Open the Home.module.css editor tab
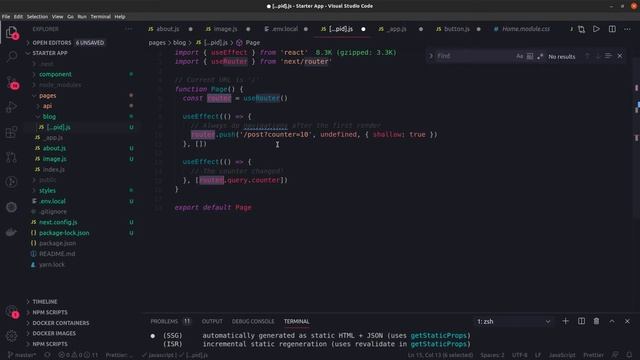This screenshot has height=360, width=640. pyautogui.click(x=526, y=29)
